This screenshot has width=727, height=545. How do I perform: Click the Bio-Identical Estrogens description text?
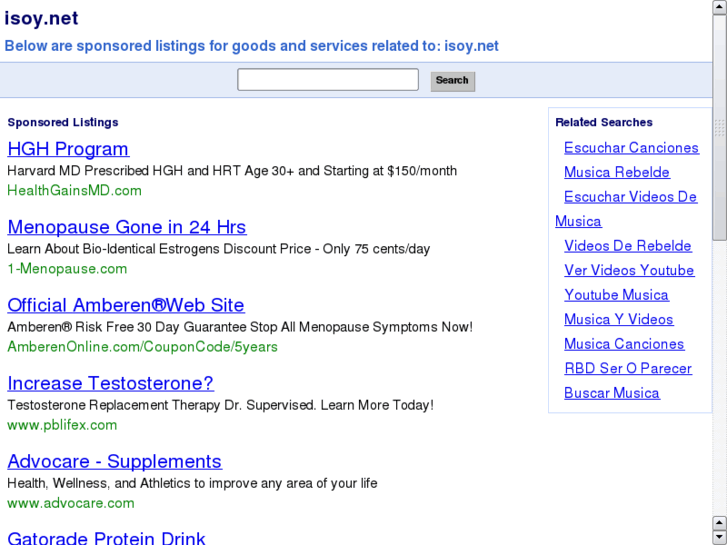coord(218,249)
